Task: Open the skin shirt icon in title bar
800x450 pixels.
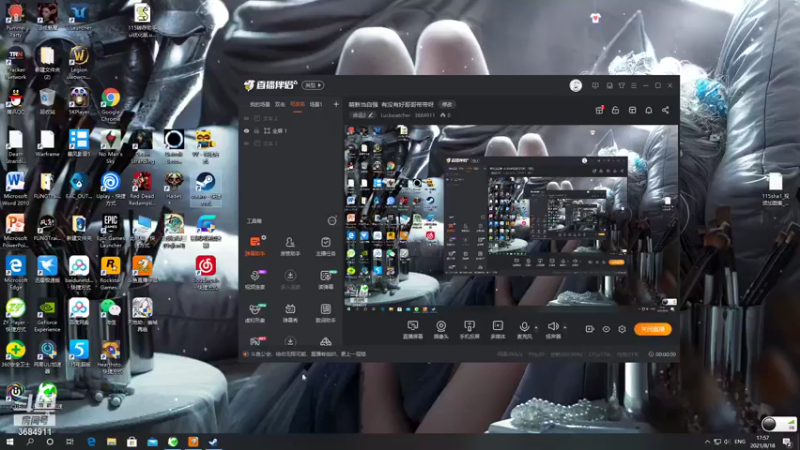Action: coord(621,85)
